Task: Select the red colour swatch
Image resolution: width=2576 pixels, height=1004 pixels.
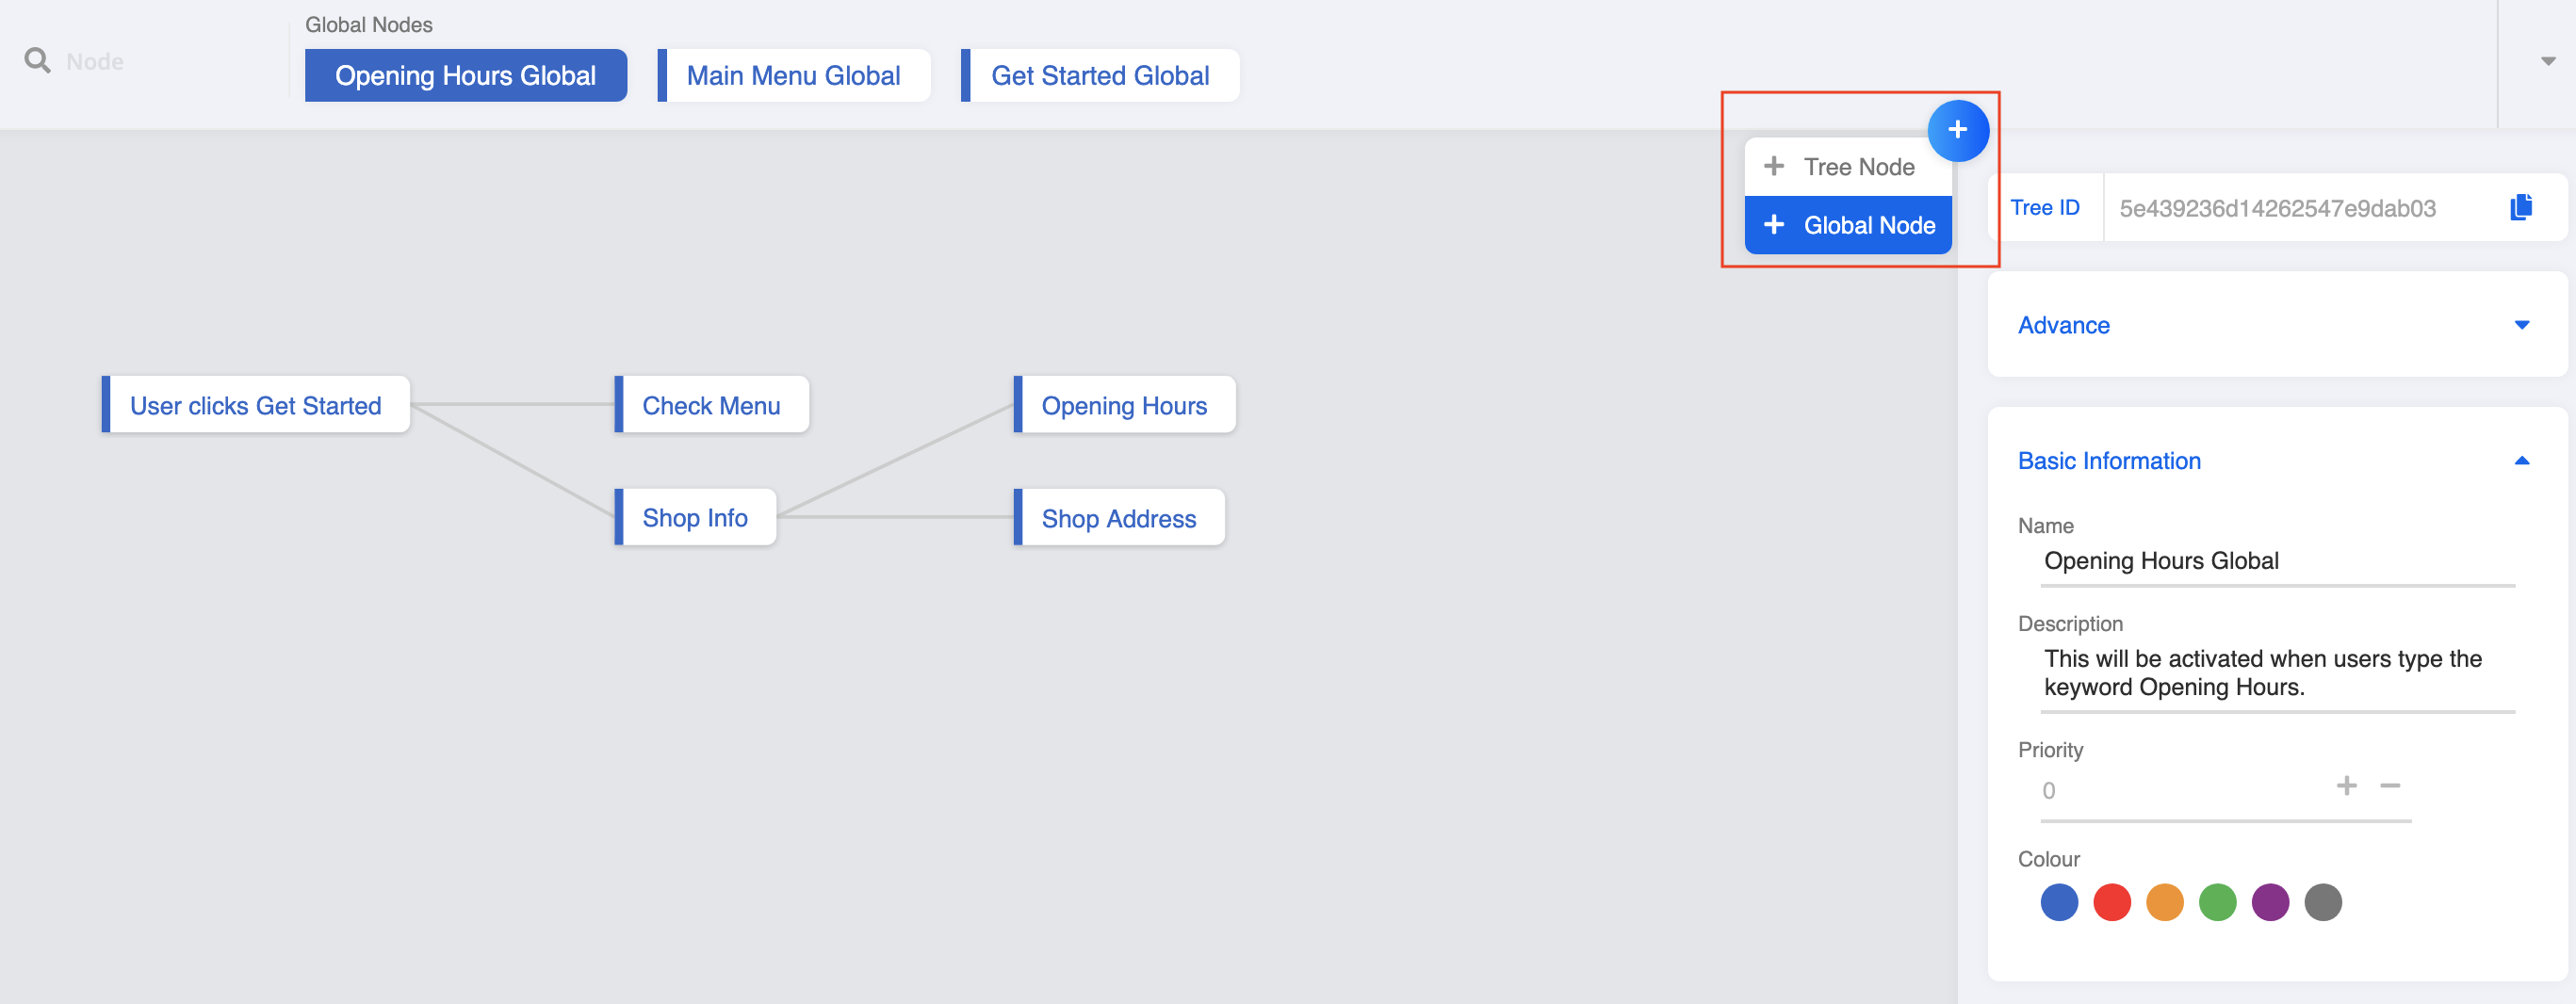Action: pos(2112,902)
